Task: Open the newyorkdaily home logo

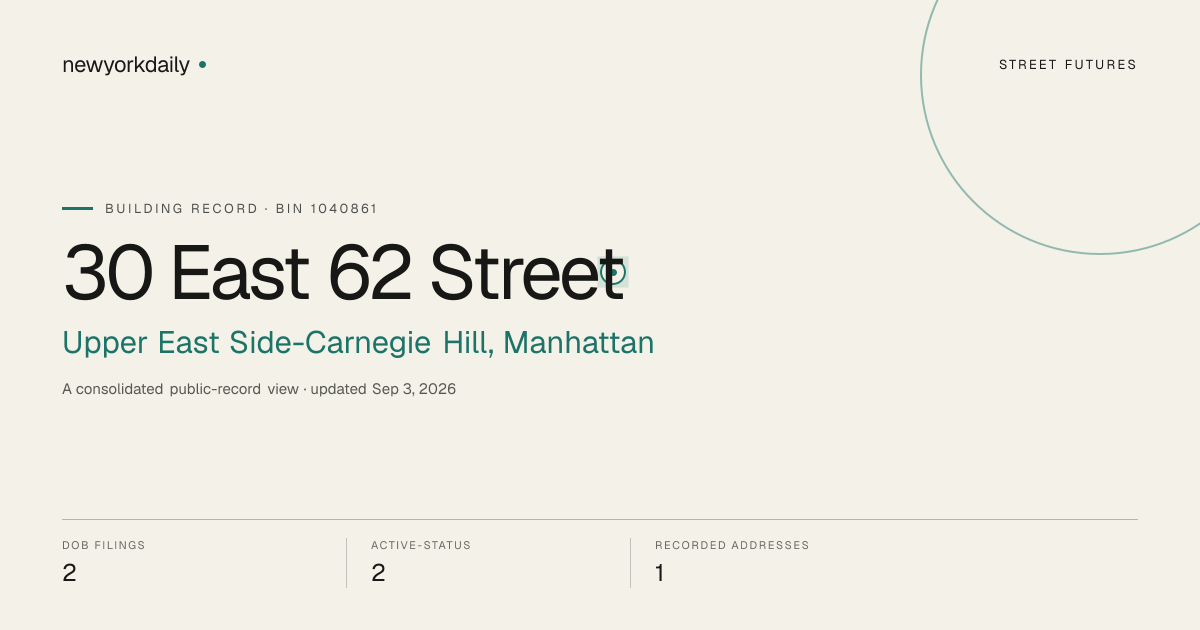Action: pos(126,65)
